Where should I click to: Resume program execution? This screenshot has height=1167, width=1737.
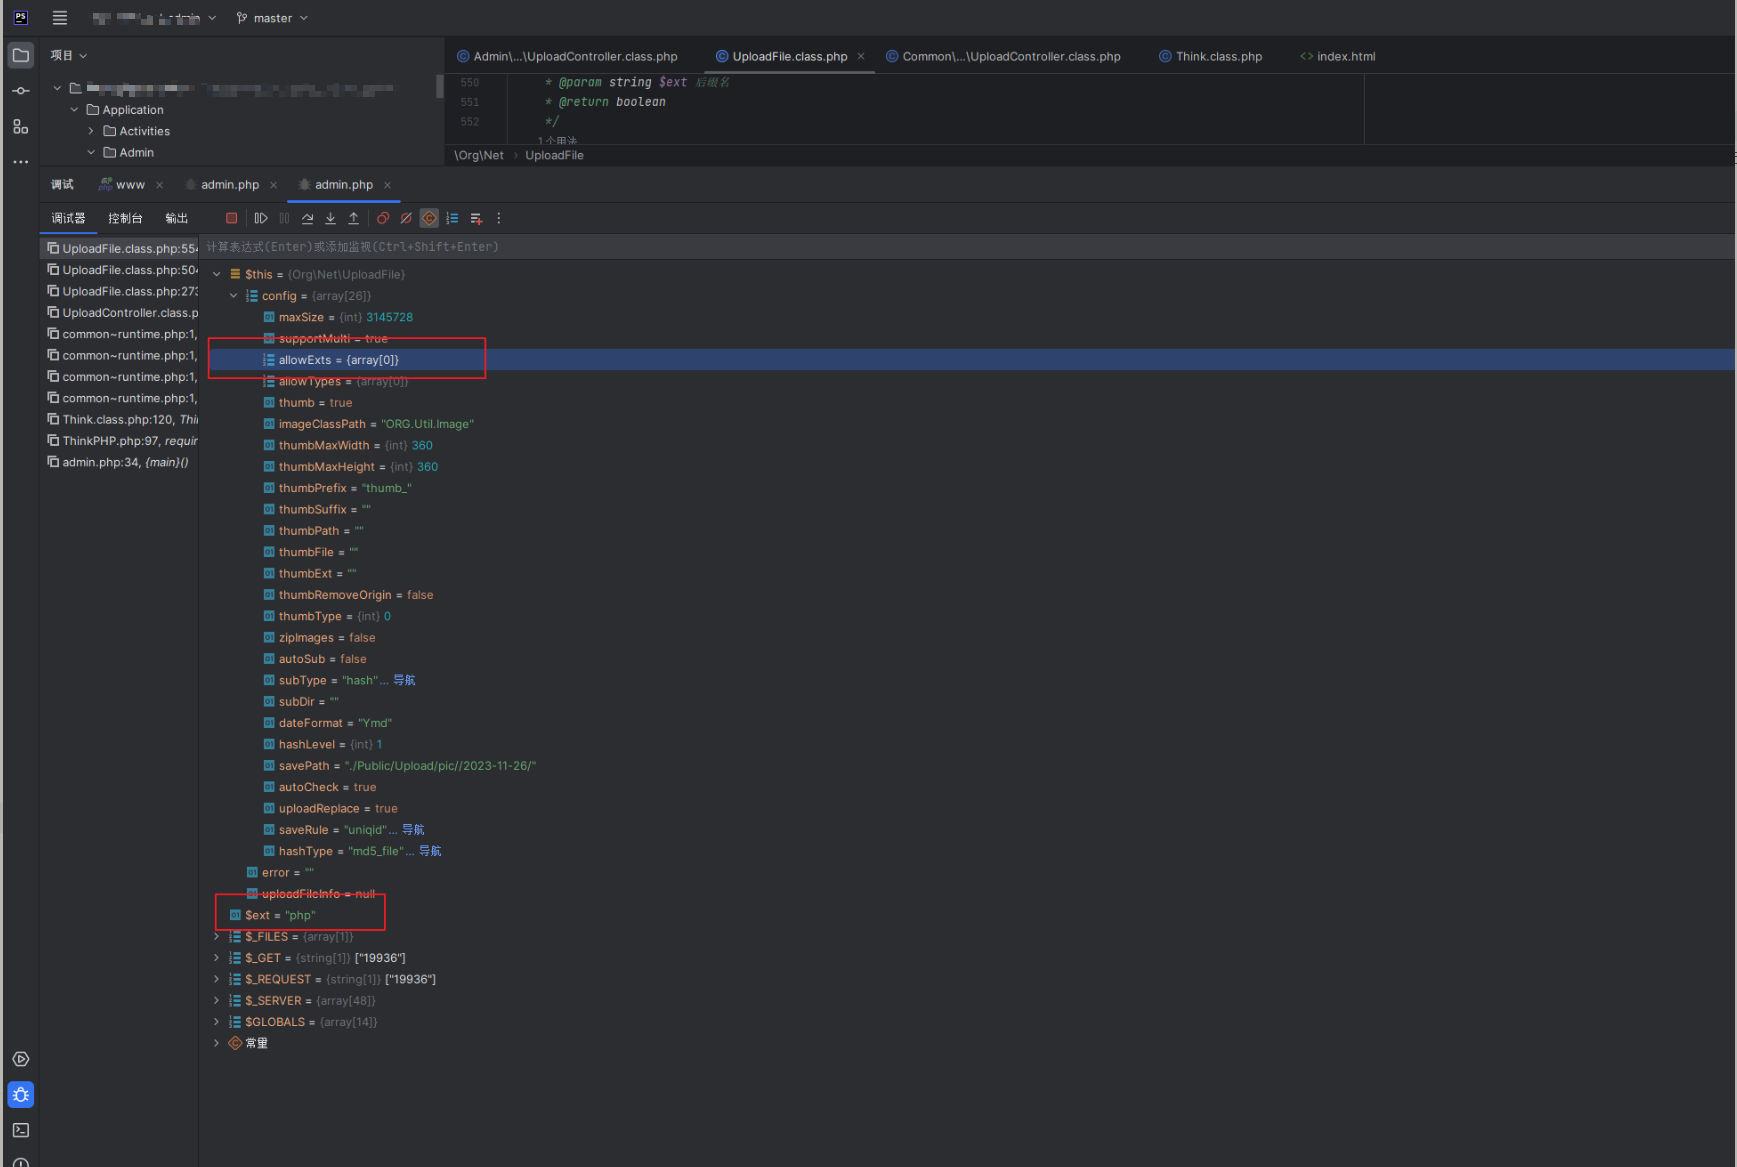pyautogui.click(x=261, y=218)
